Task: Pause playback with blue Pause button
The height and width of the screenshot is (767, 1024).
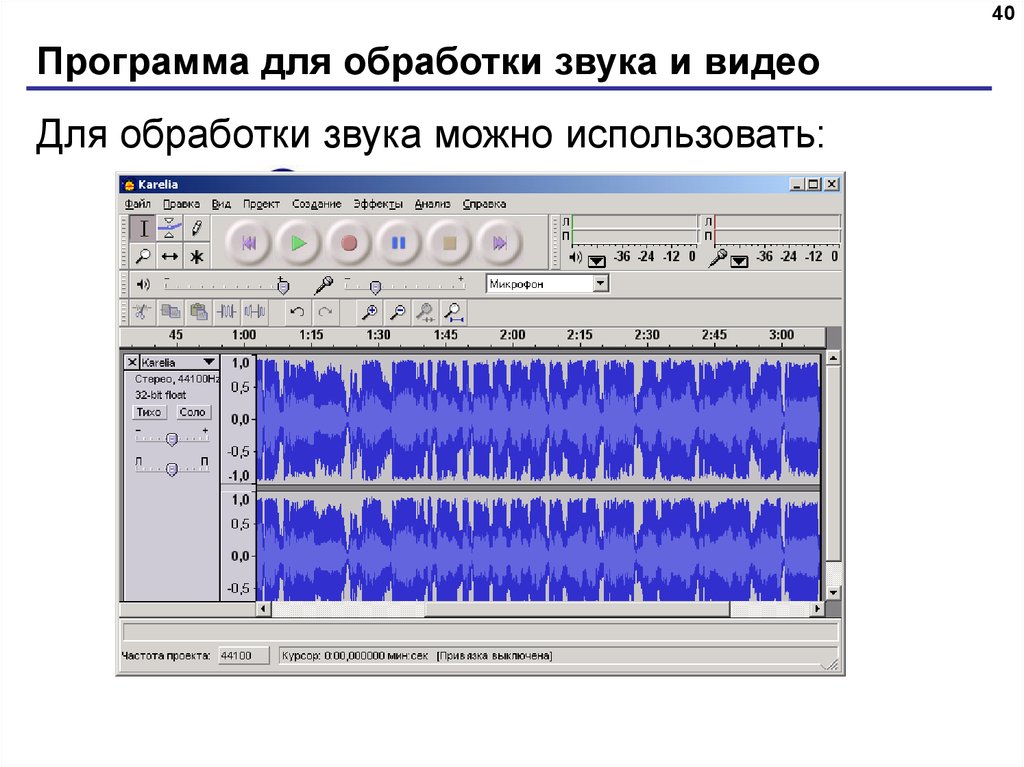Action: coord(398,244)
